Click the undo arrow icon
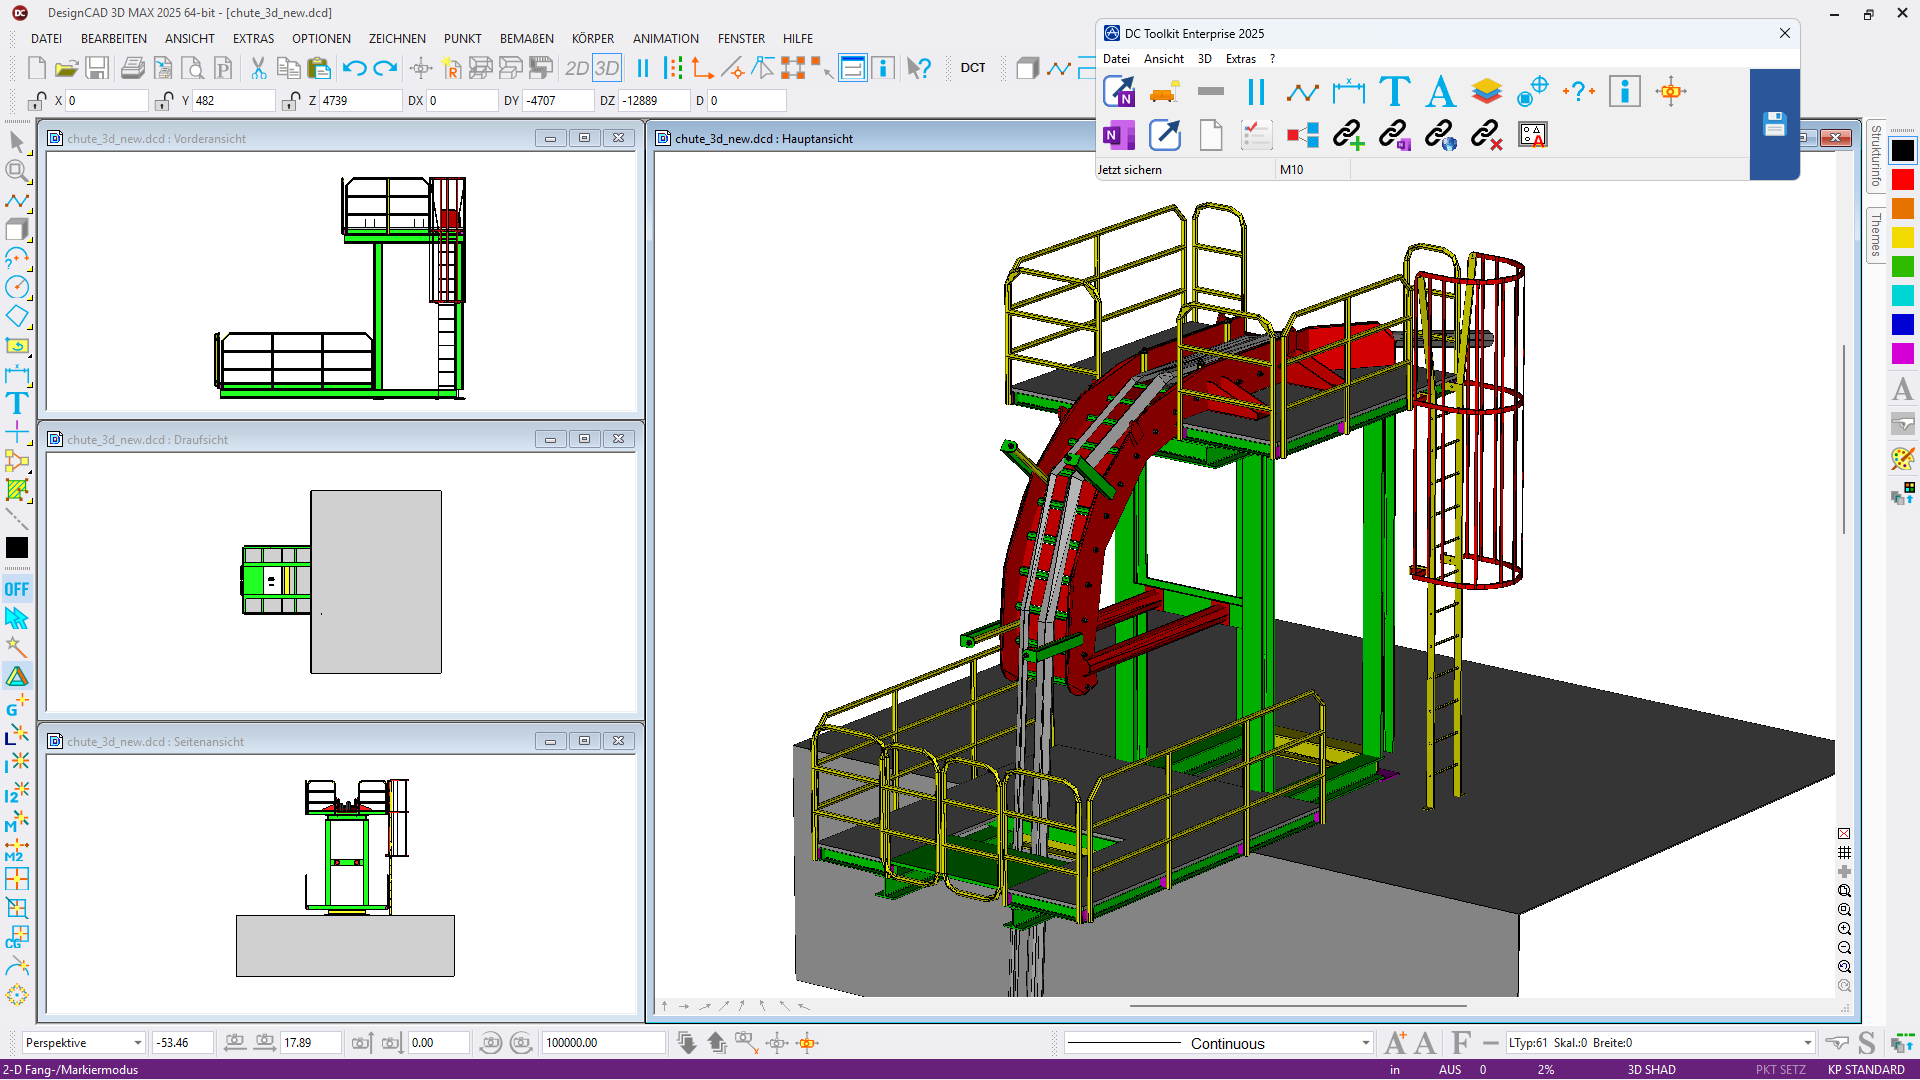 (354, 68)
